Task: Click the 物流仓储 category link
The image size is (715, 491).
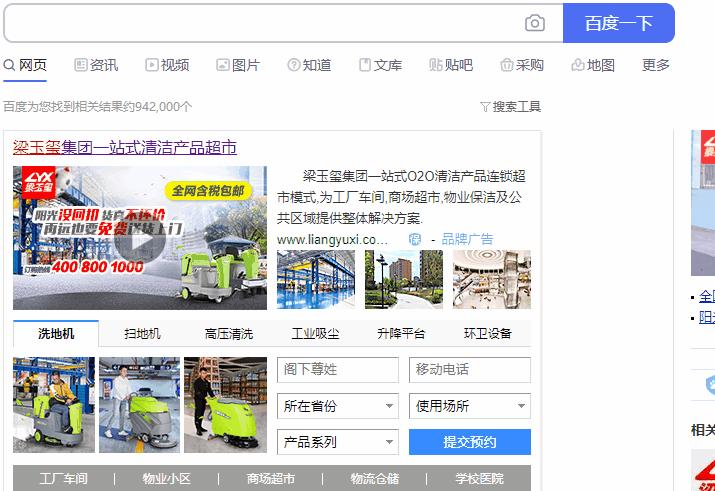Action: click(x=375, y=479)
